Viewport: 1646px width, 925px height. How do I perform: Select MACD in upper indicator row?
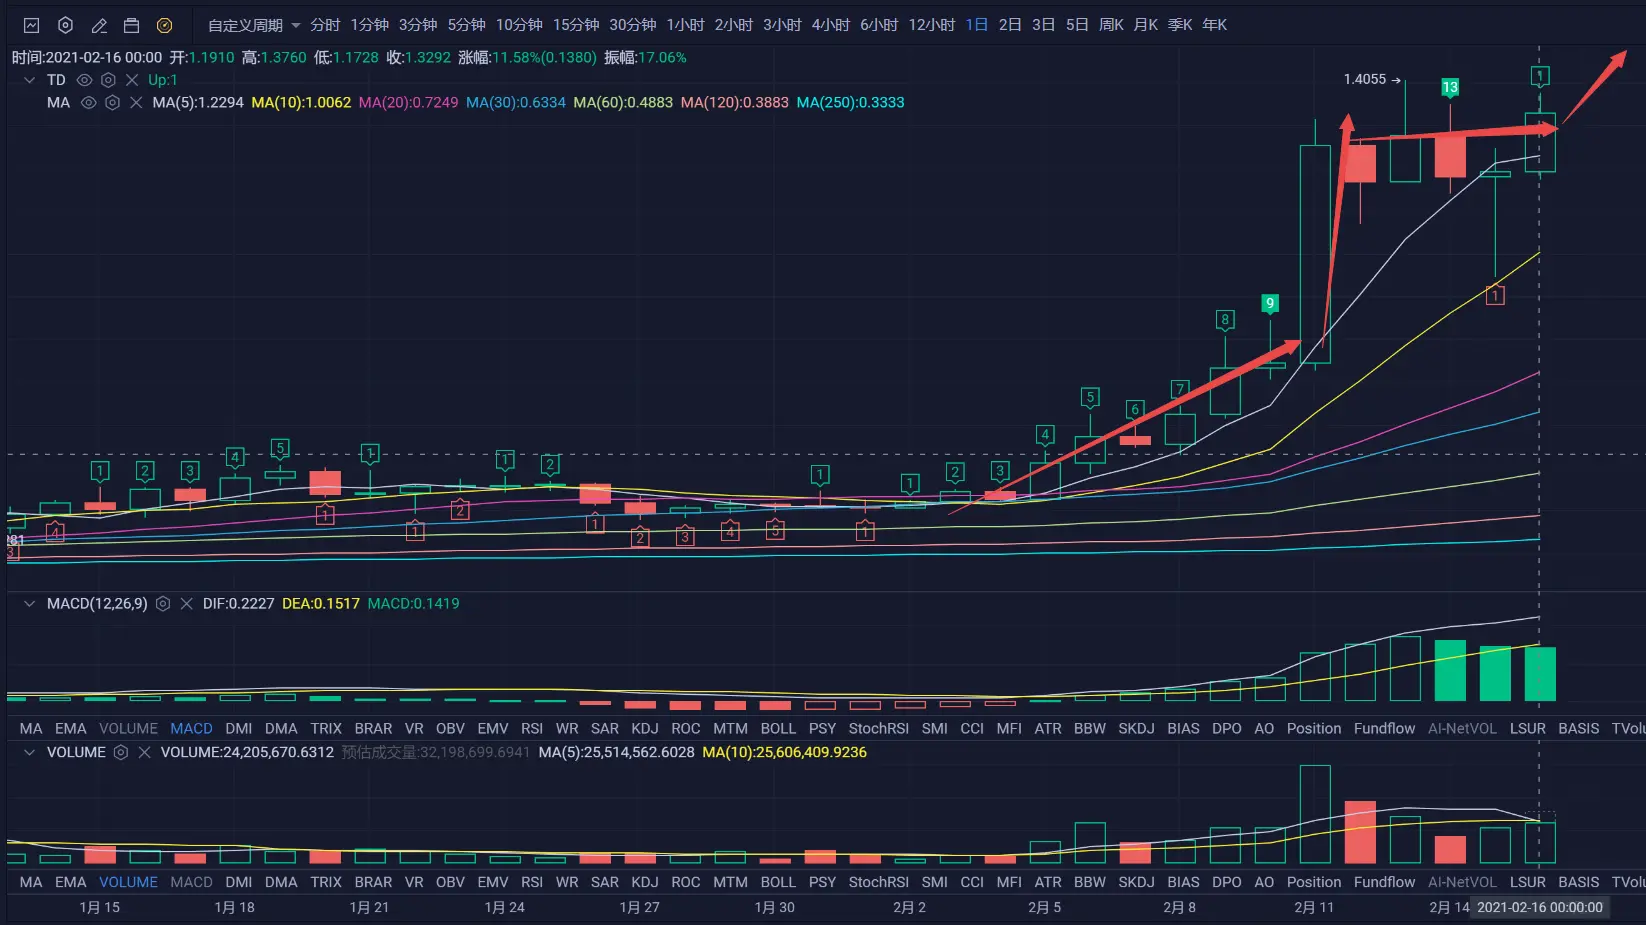pos(191,729)
